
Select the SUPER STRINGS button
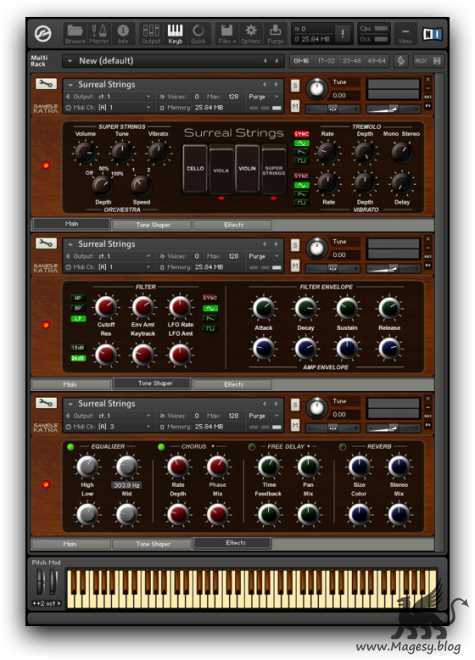click(x=274, y=170)
